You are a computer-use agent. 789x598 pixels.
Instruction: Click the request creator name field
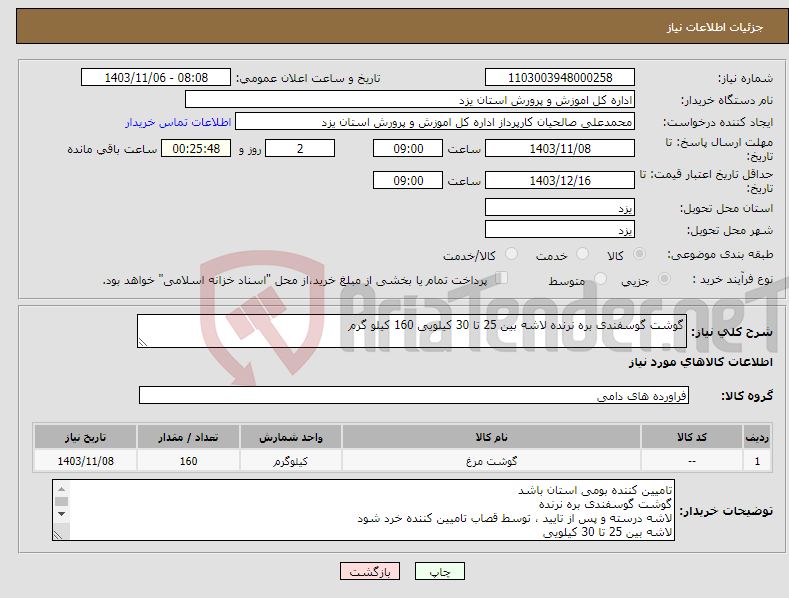[x=435, y=122]
